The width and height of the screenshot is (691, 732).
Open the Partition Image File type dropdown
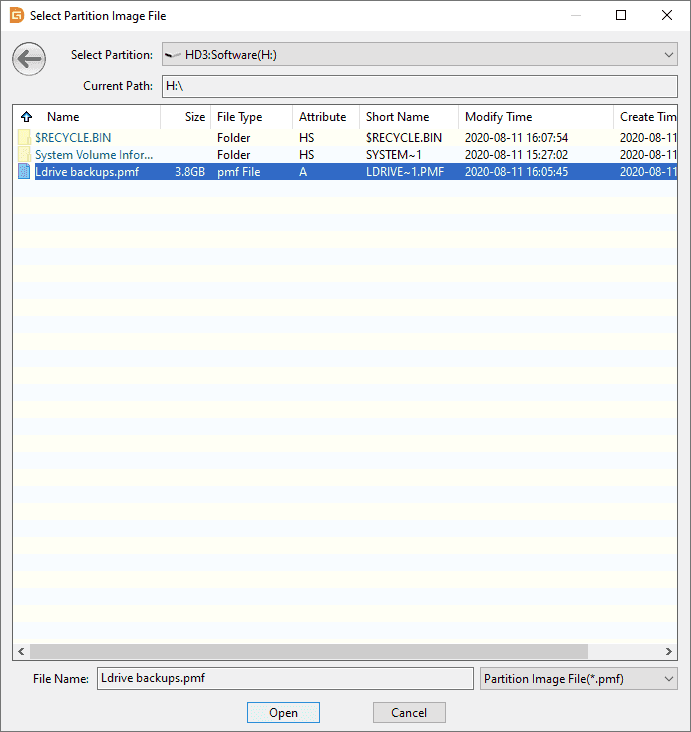pos(668,679)
